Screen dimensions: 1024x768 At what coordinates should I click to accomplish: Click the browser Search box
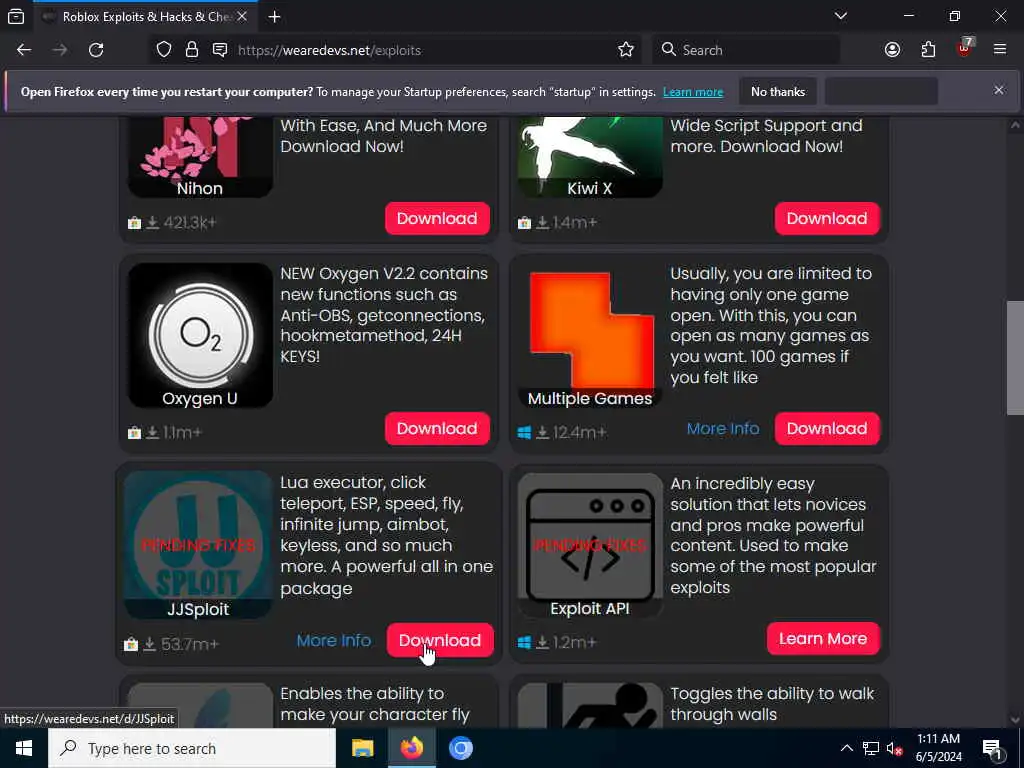[x=746, y=50]
